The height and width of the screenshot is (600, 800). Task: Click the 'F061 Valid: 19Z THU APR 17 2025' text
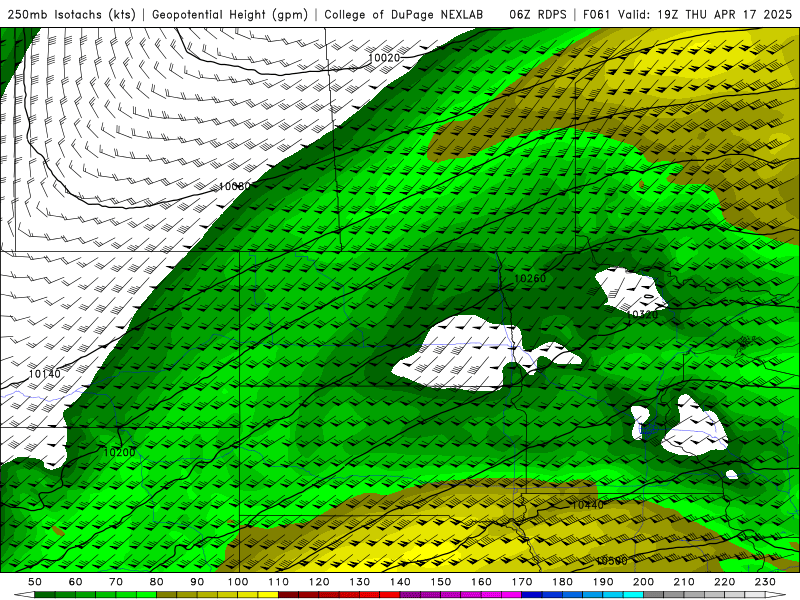[687, 14]
